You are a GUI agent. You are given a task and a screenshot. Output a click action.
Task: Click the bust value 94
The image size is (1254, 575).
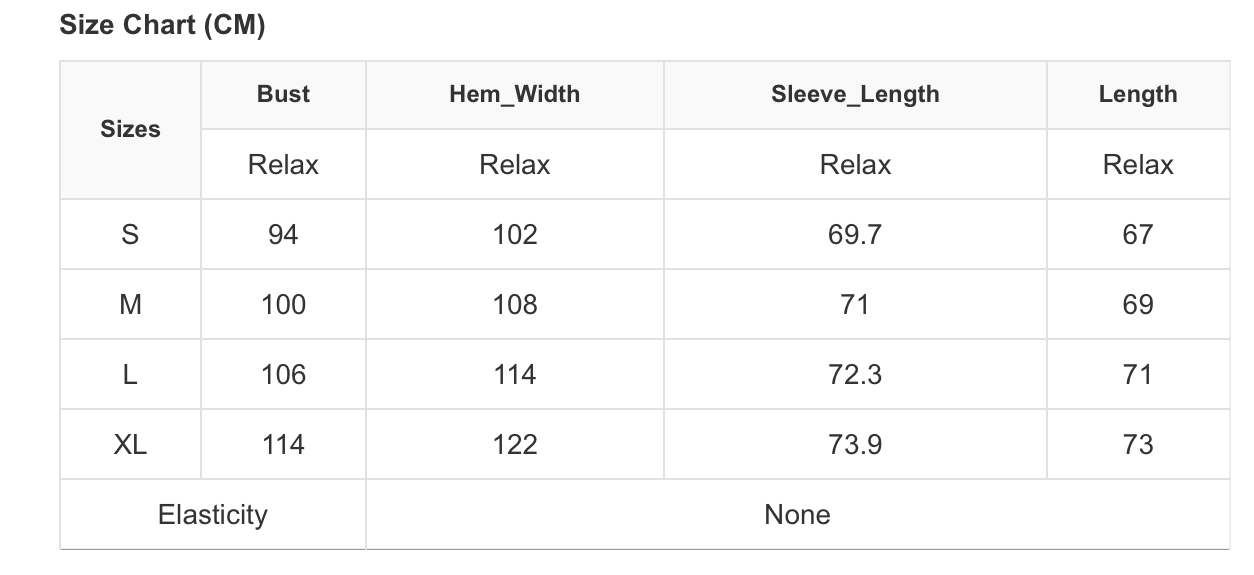pyautogui.click(x=283, y=234)
